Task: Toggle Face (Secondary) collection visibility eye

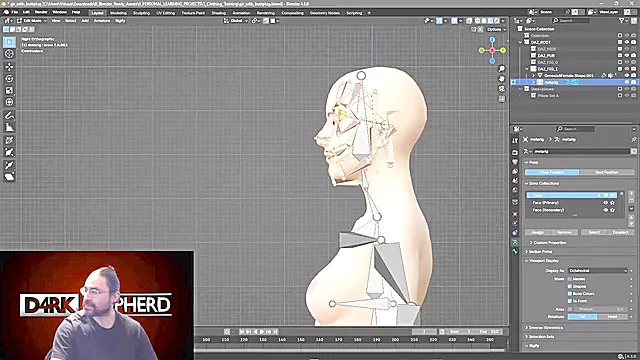Action: (x=606, y=210)
